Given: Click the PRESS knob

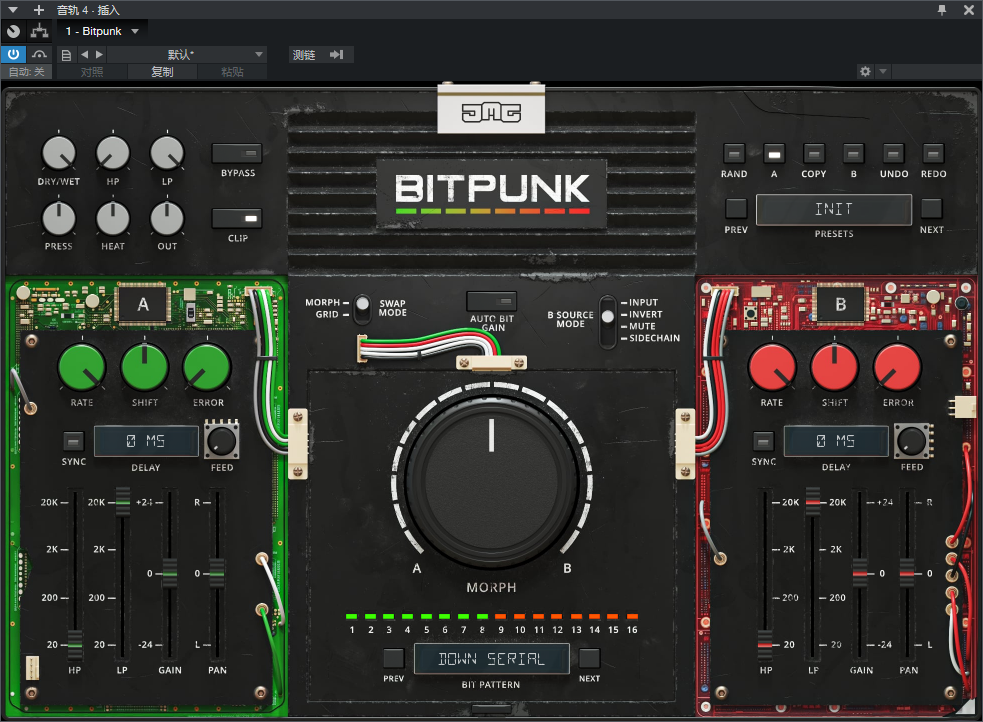Looking at the screenshot, I should click(x=58, y=219).
